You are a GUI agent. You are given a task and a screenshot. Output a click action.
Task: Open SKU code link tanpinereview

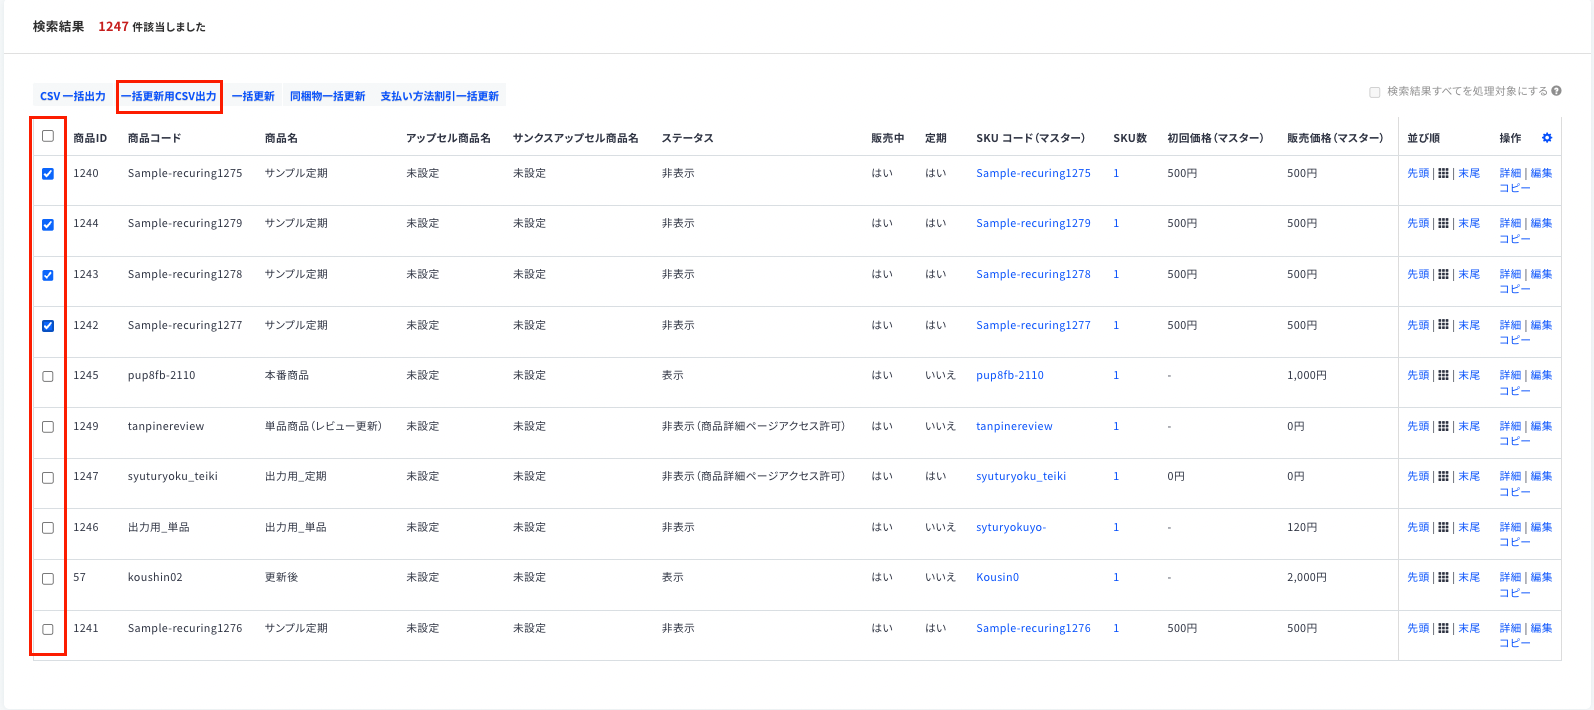tap(1014, 426)
